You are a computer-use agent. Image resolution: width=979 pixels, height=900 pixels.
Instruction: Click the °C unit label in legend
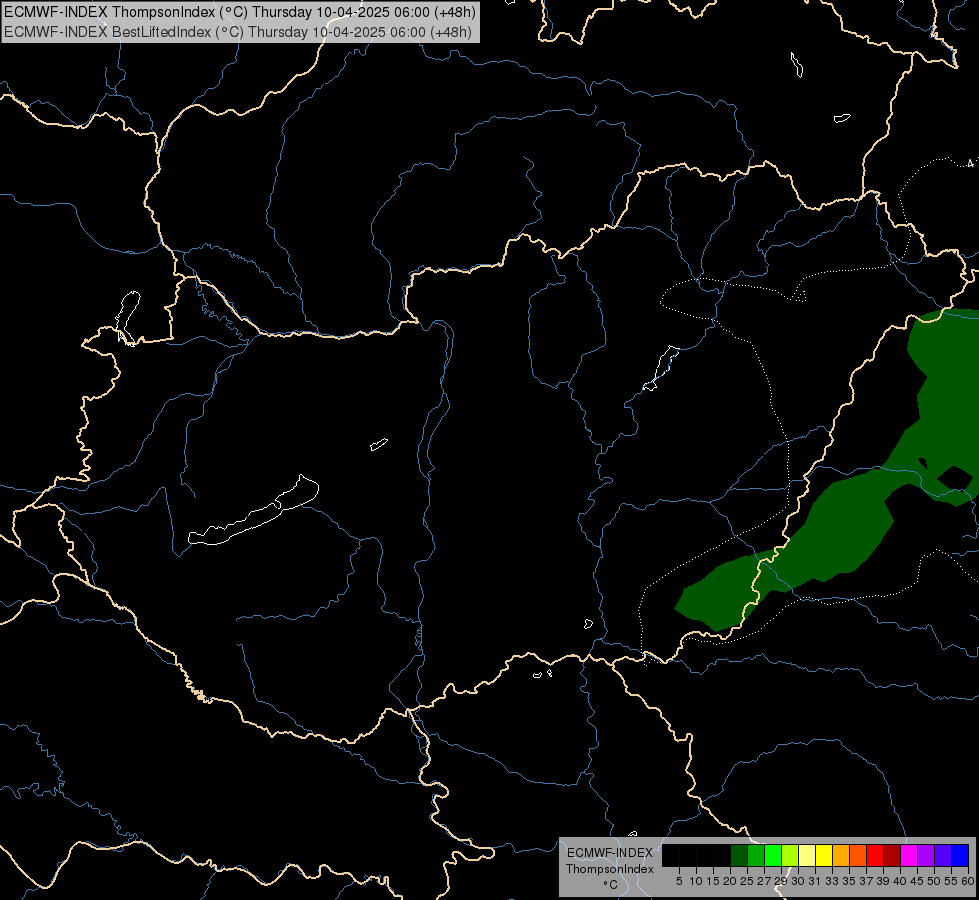611,885
